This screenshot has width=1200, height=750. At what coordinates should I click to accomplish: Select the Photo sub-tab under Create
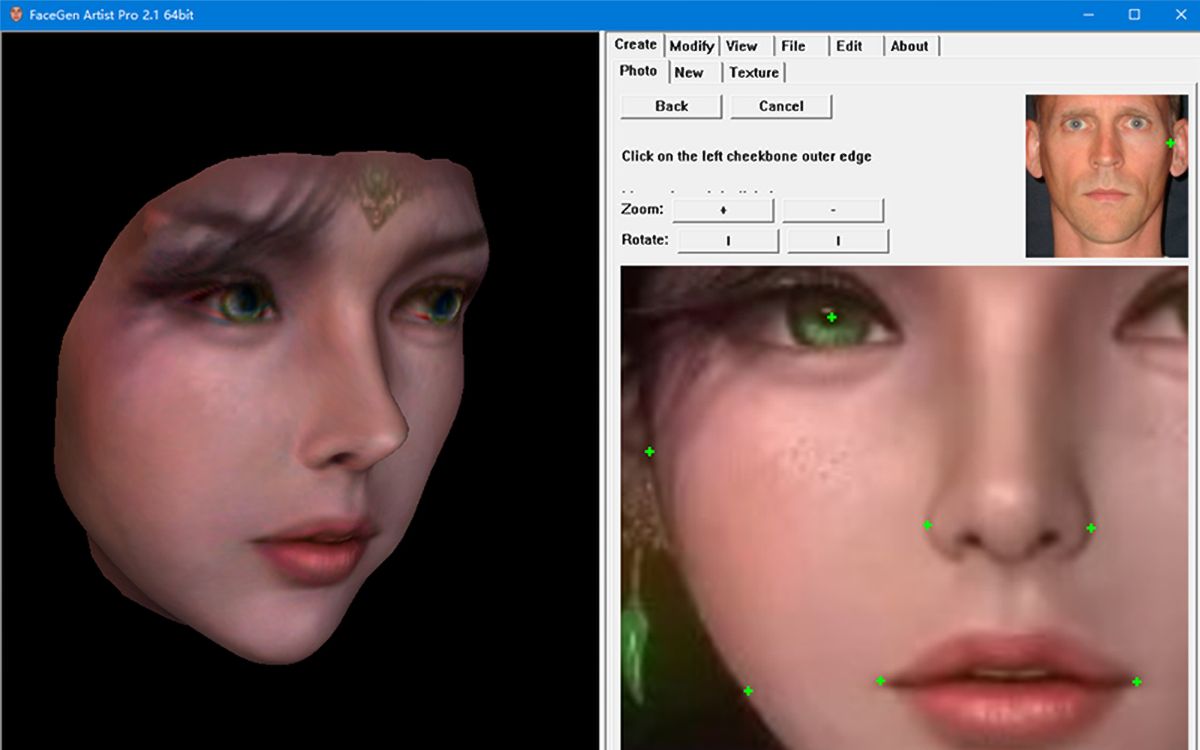(638, 71)
